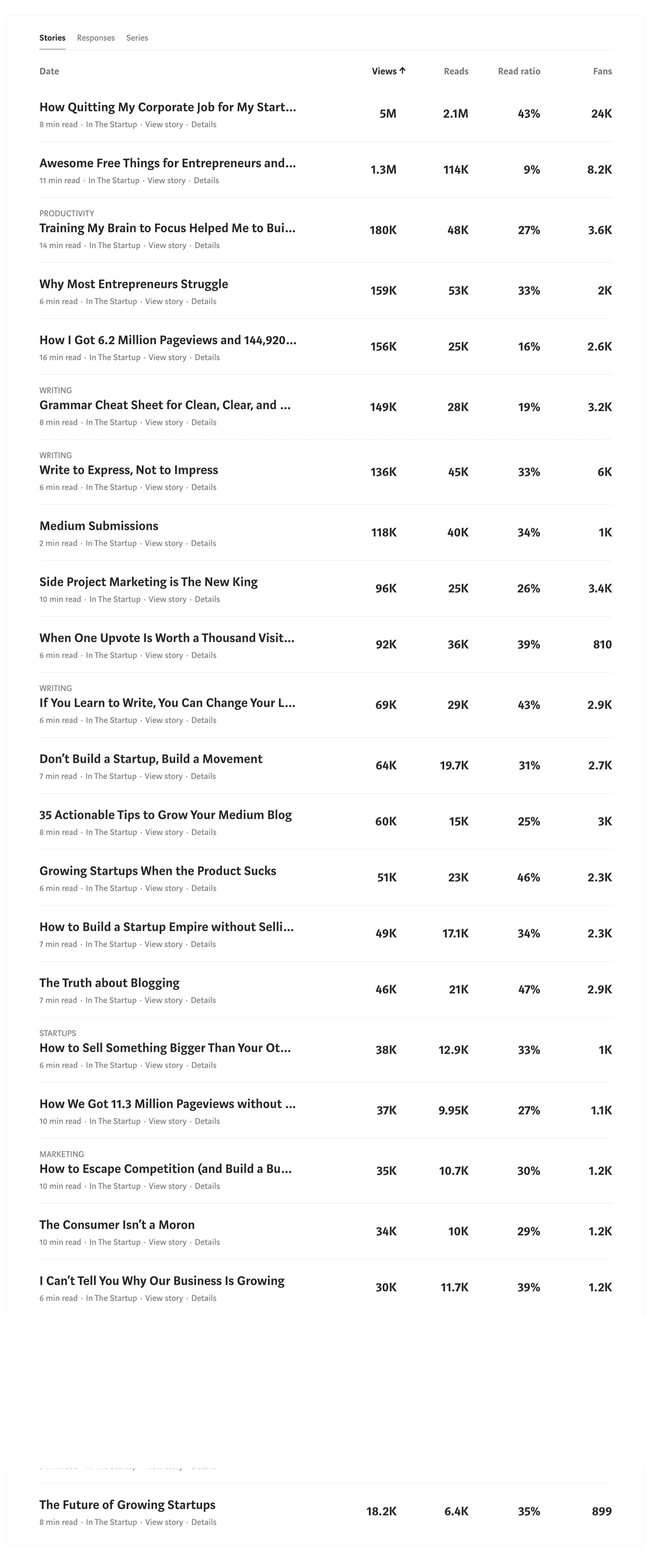The image size is (650, 1560).
Task: Sort stories by the Reads column
Action: (456, 71)
